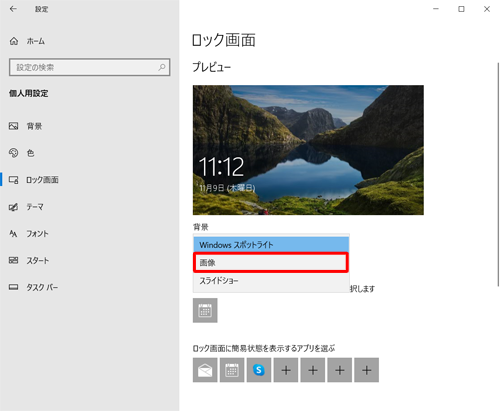Click the 個人用設定 section label
This screenshot has width=500, height=411.
coord(29,94)
